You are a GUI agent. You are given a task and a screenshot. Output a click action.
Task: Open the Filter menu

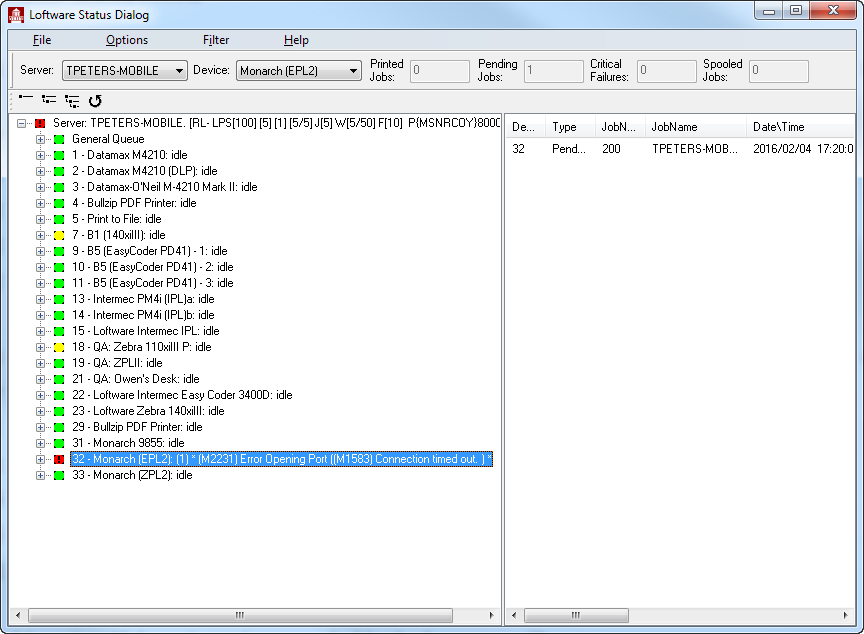click(215, 40)
